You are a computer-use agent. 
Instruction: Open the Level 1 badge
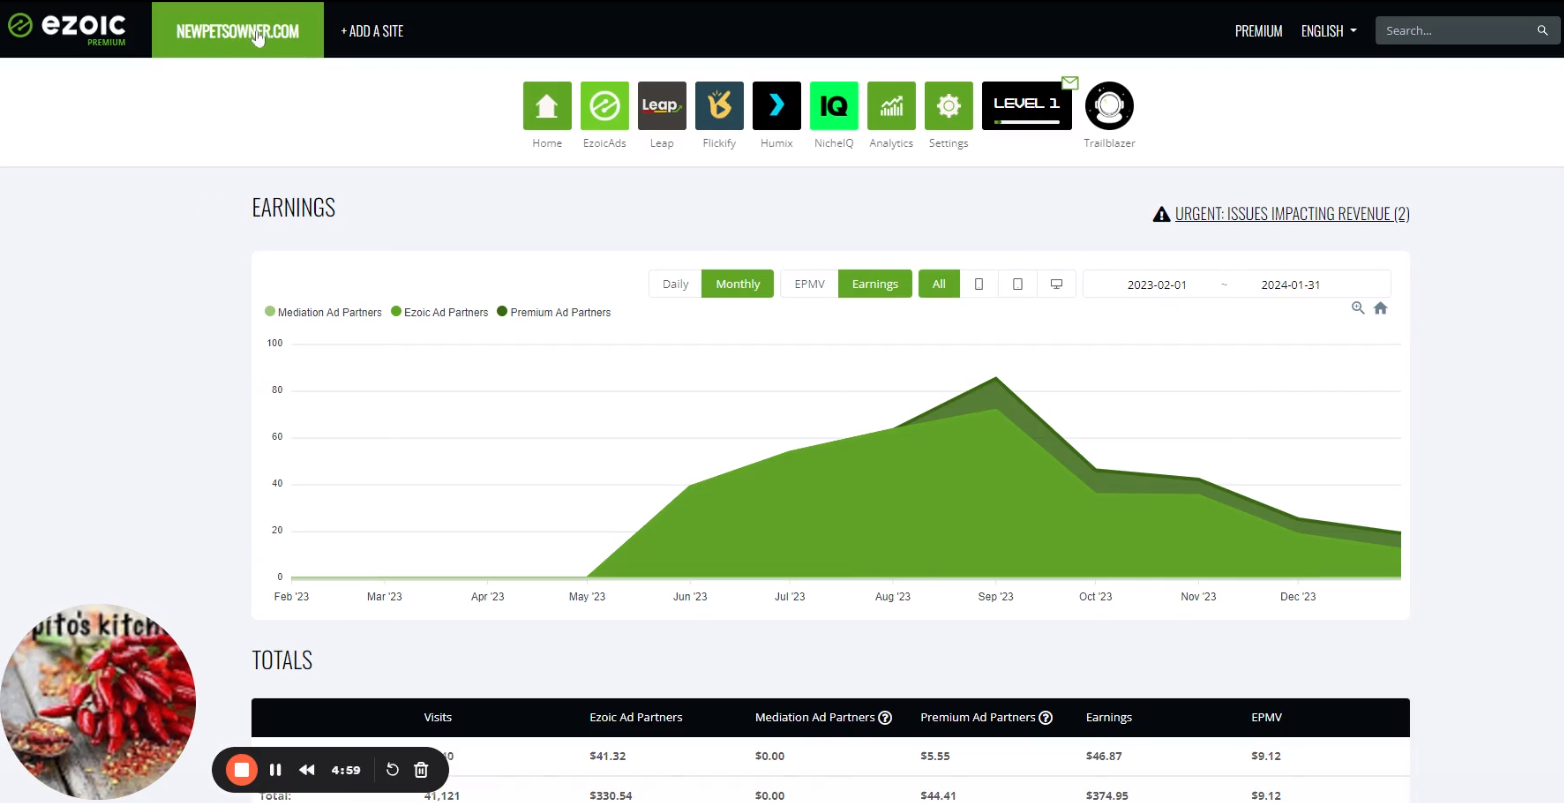click(x=1027, y=106)
